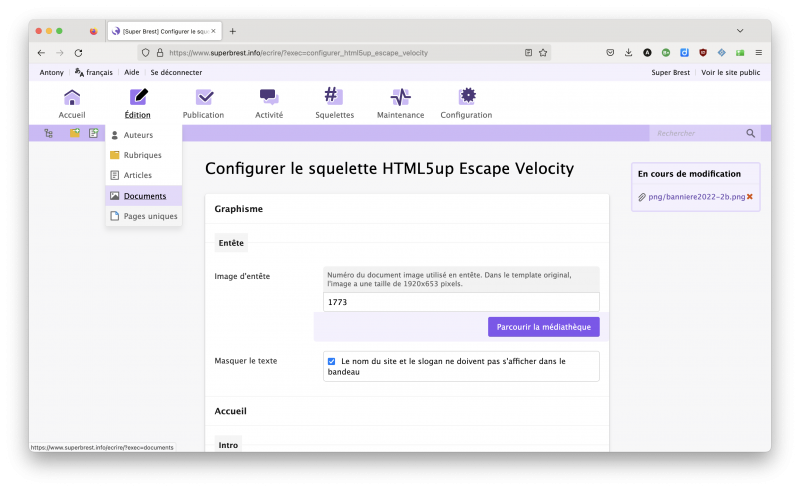Click the Accueil section heading in form

230,411
